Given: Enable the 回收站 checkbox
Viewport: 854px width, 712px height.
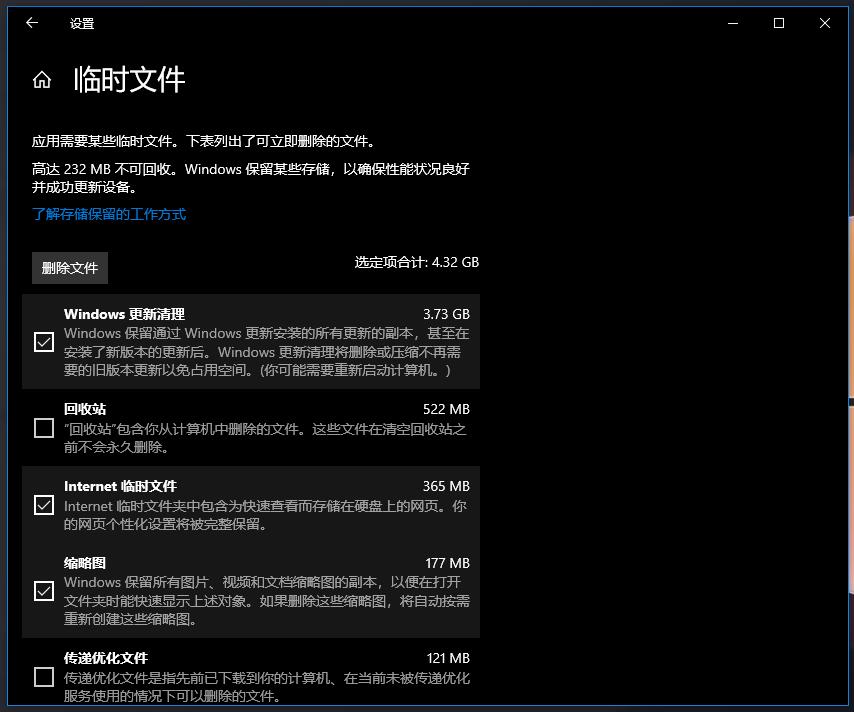Looking at the screenshot, I should 44,428.
